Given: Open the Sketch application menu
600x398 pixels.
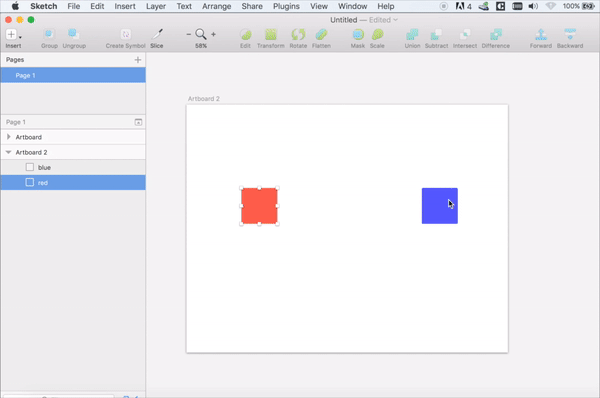Looking at the screenshot, I should tap(44, 6).
